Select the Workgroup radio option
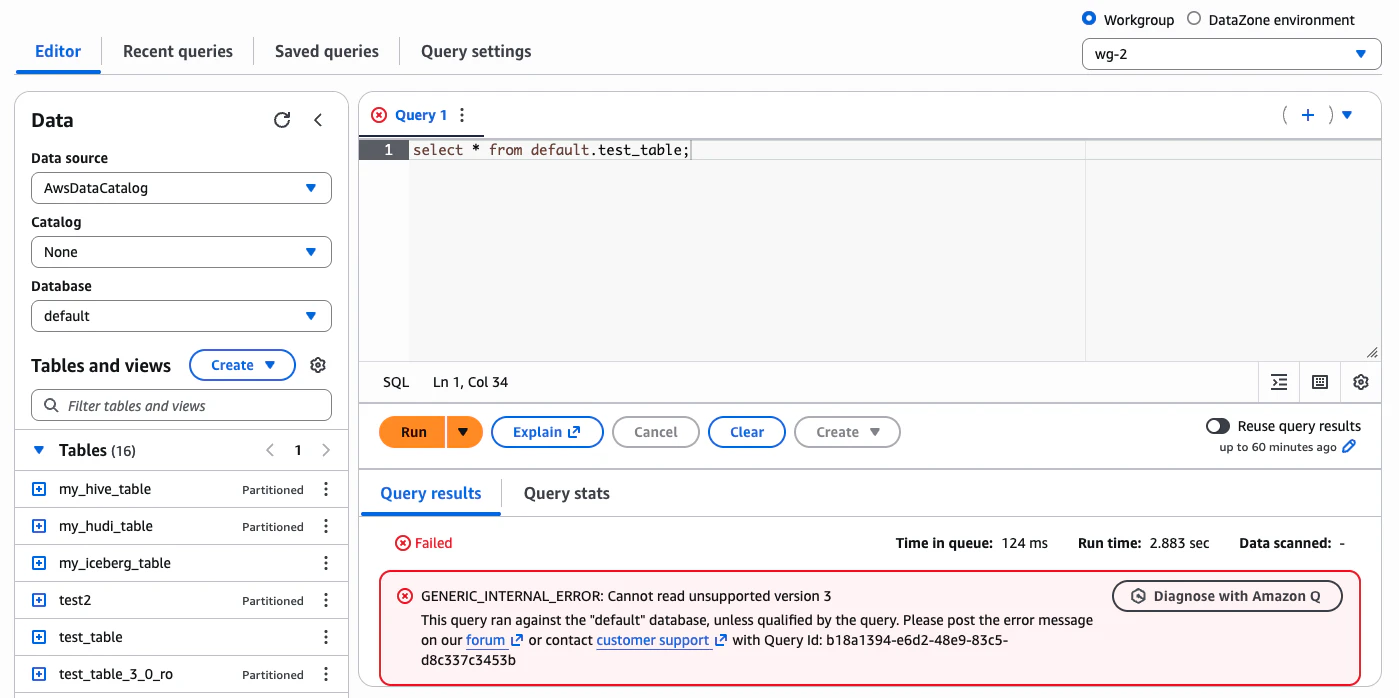 click(1089, 19)
